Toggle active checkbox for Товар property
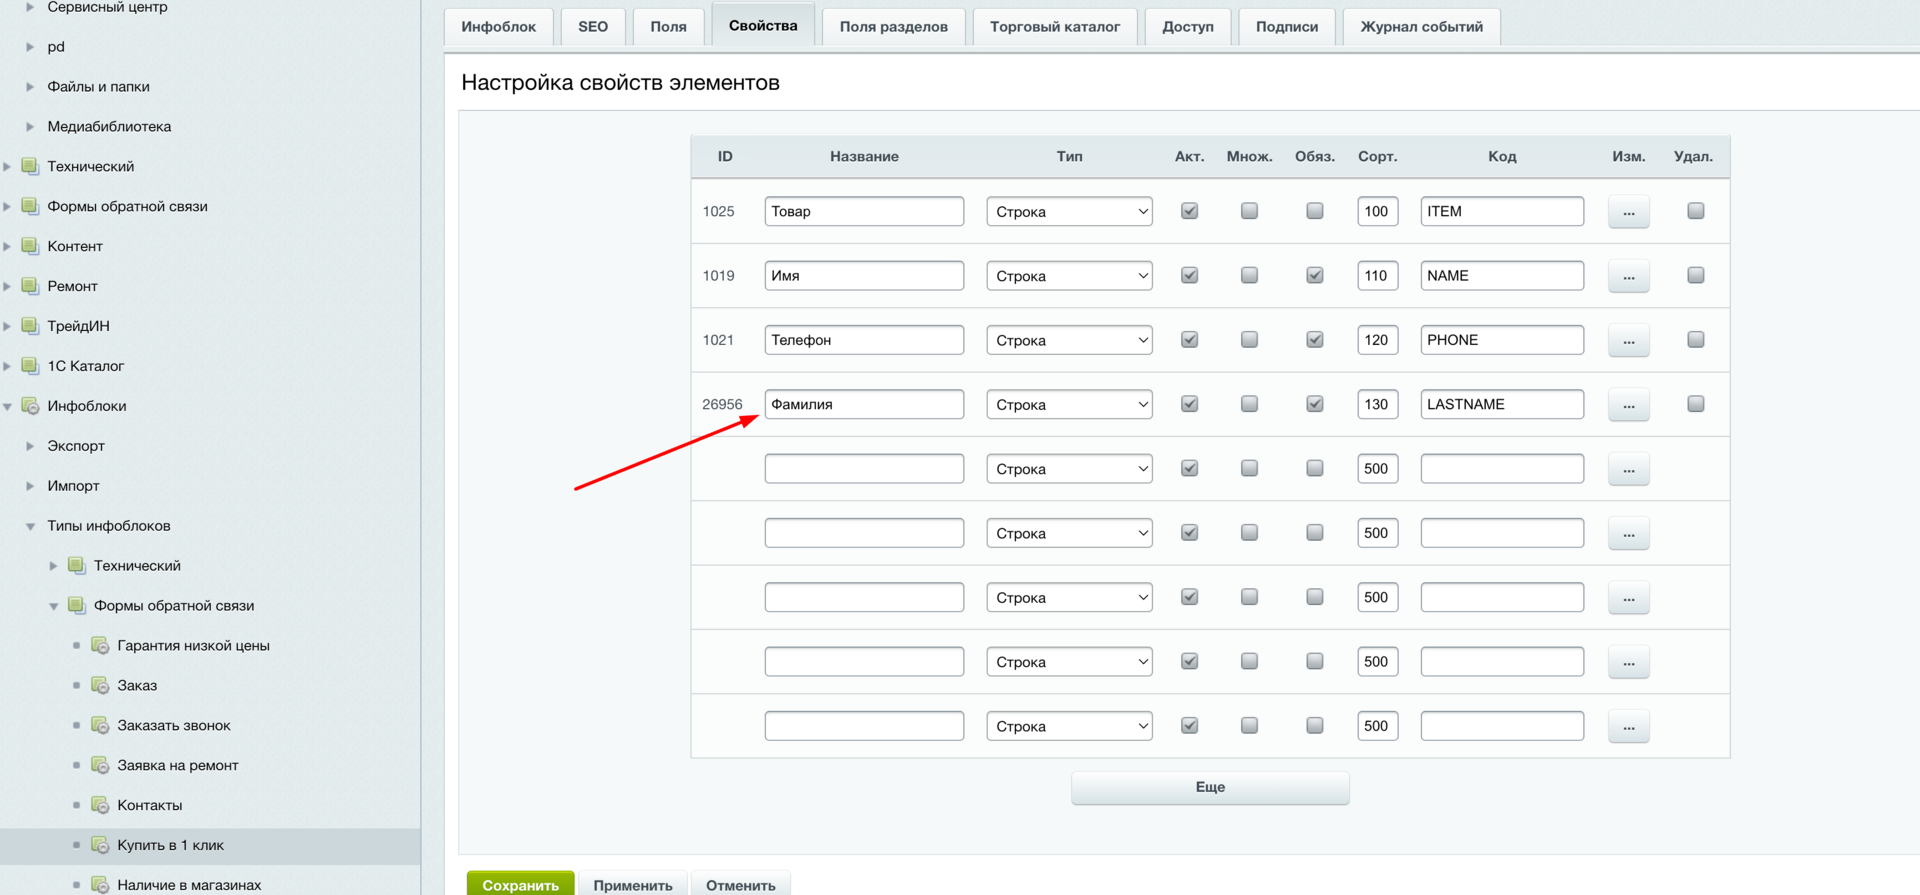Screen dimensions: 1920x895 pyautogui.click(x=1189, y=211)
